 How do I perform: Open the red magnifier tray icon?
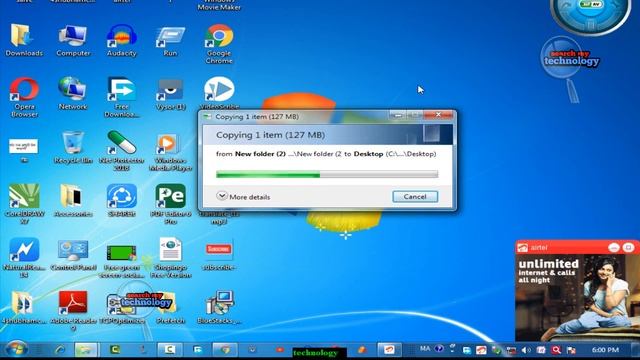pyautogui.click(x=556, y=350)
